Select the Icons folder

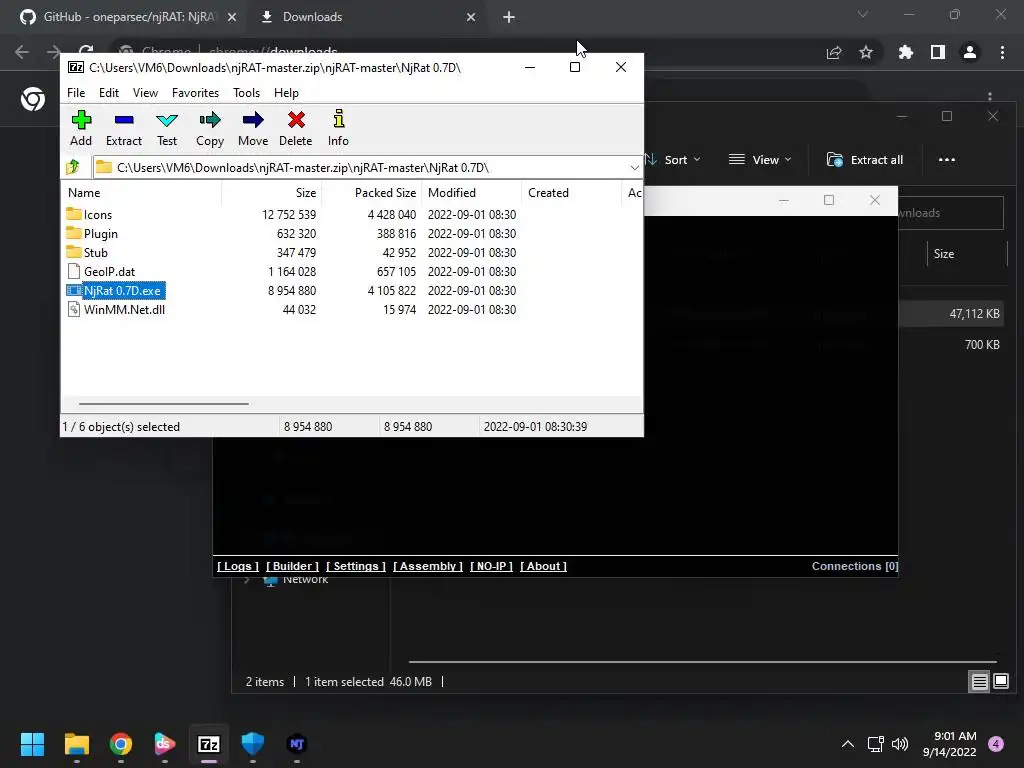click(x=98, y=215)
